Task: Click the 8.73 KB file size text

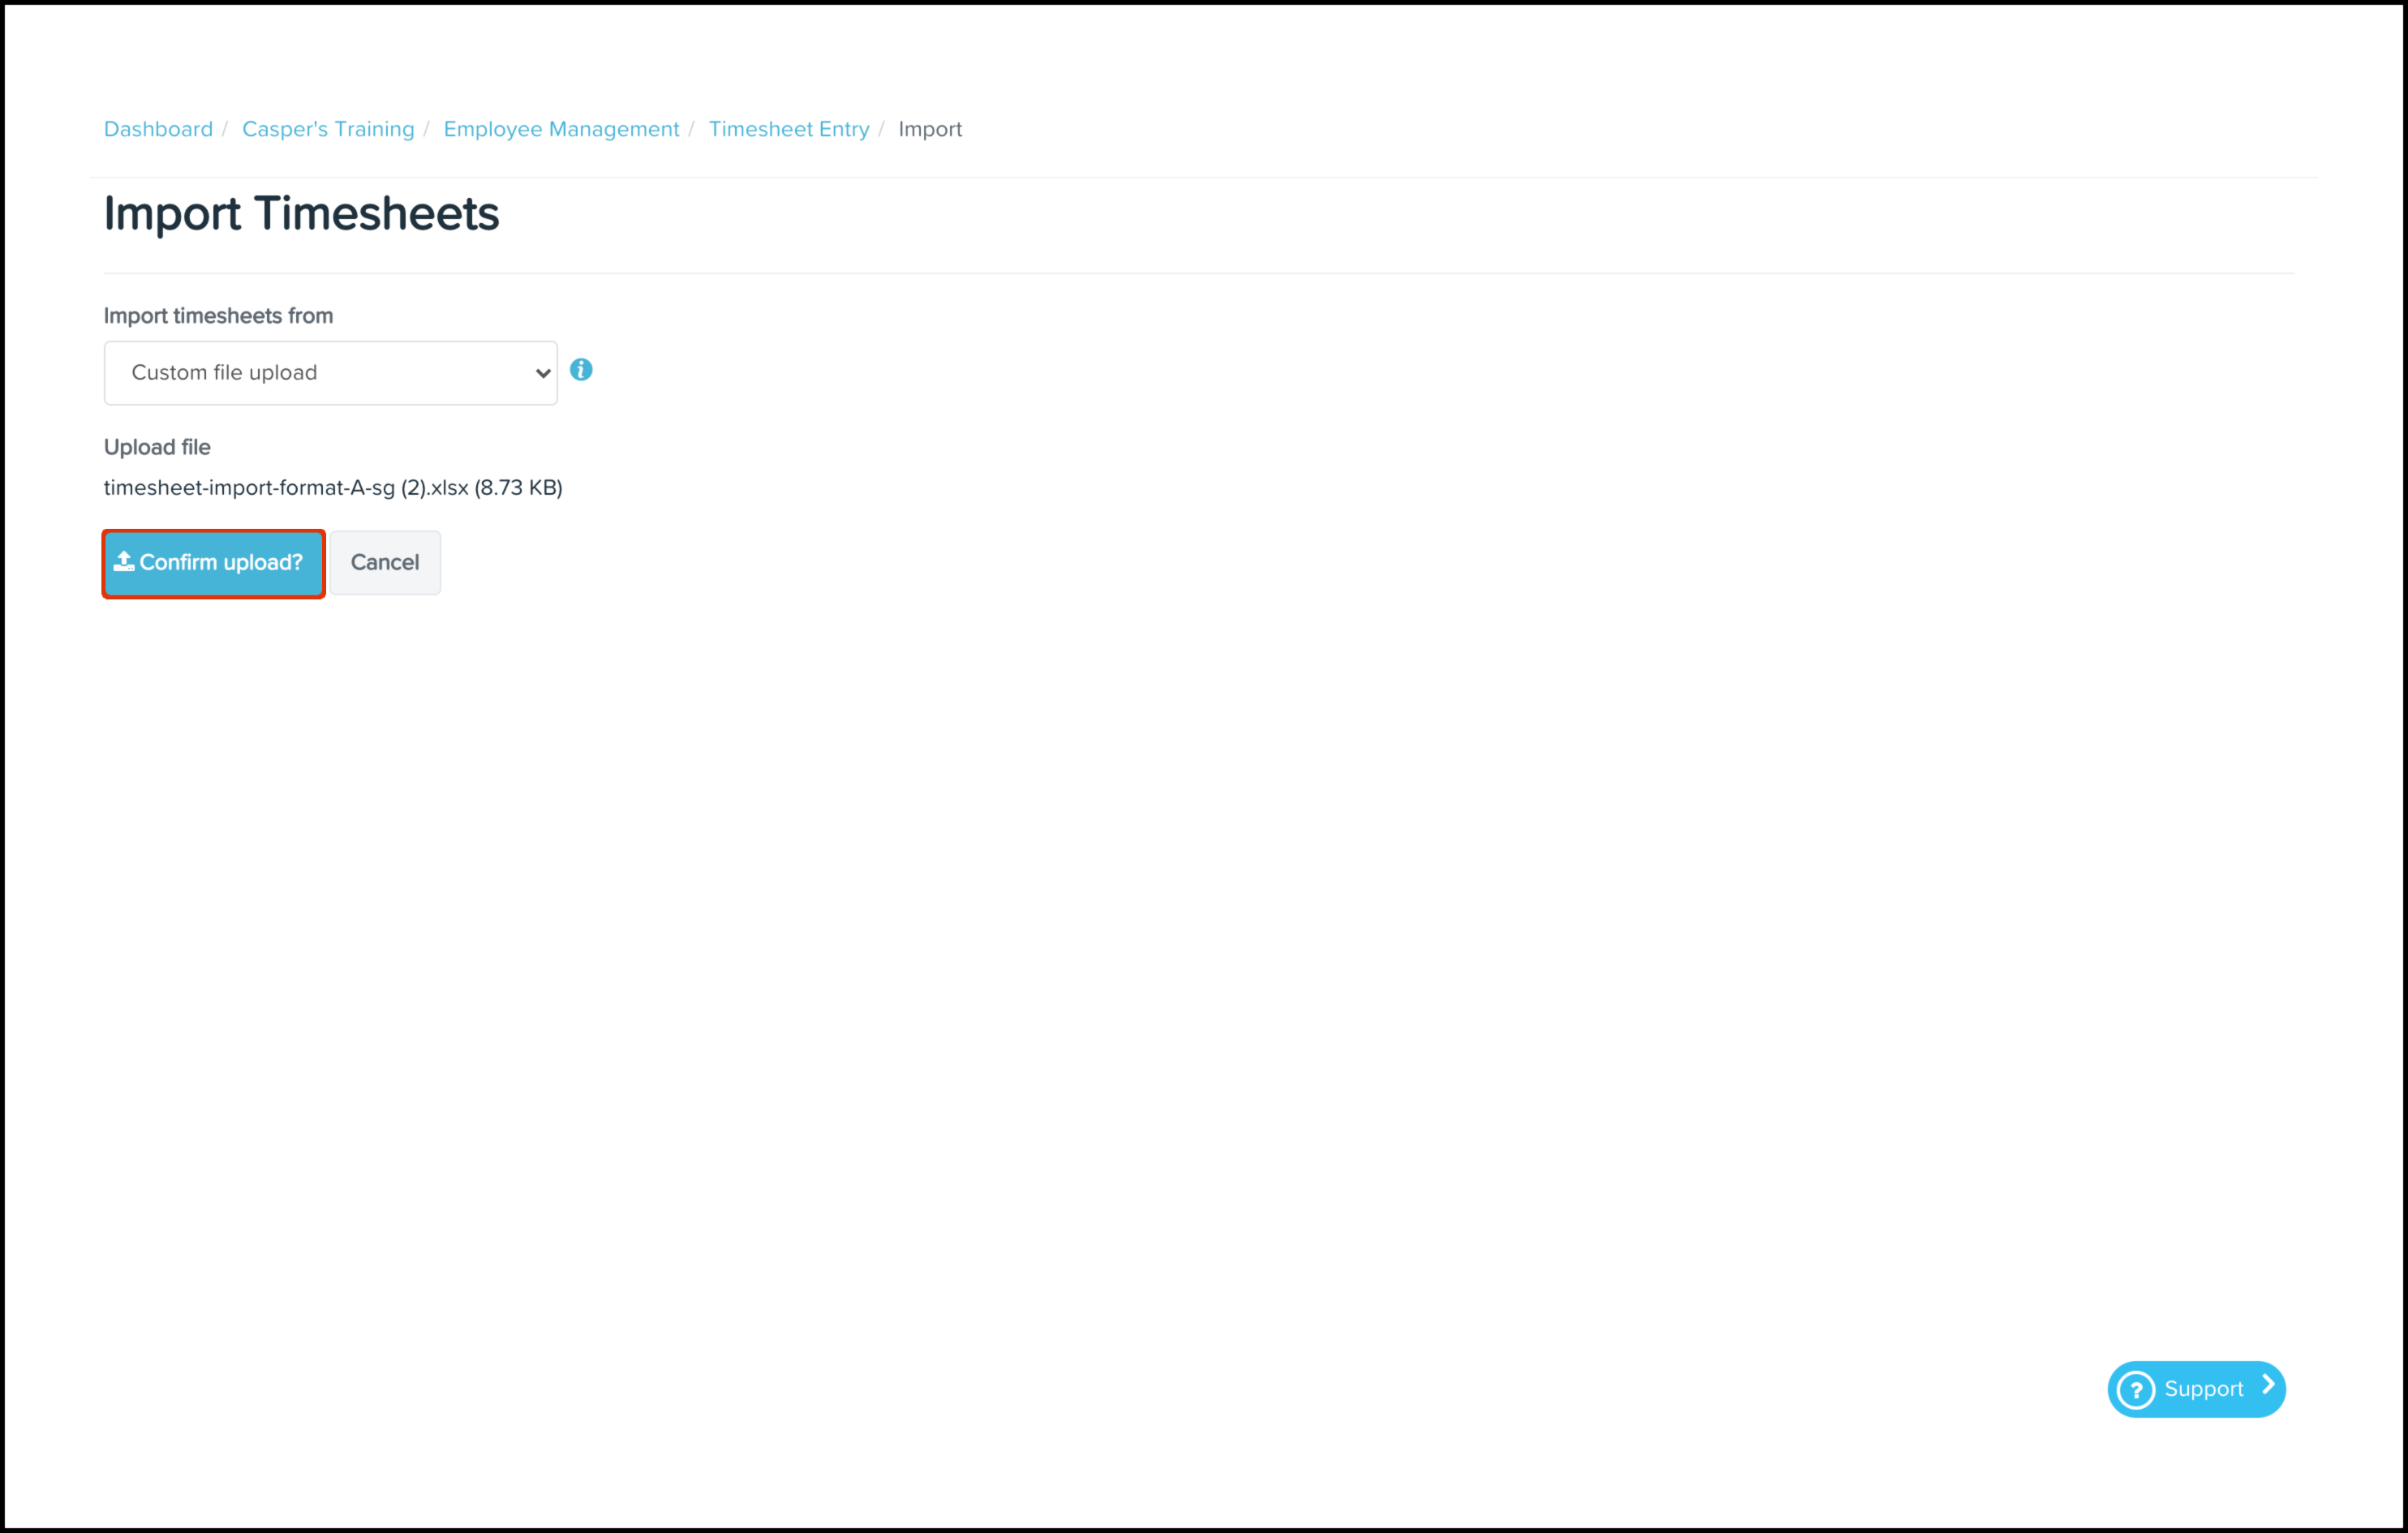Action: coord(518,488)
